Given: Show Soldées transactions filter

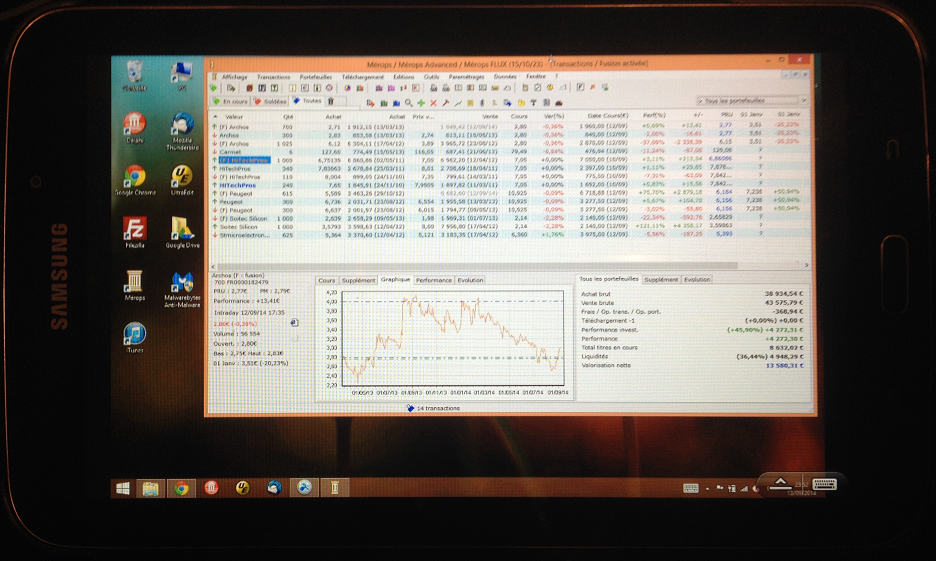Looking at the screenshot, I should (270, 101).
